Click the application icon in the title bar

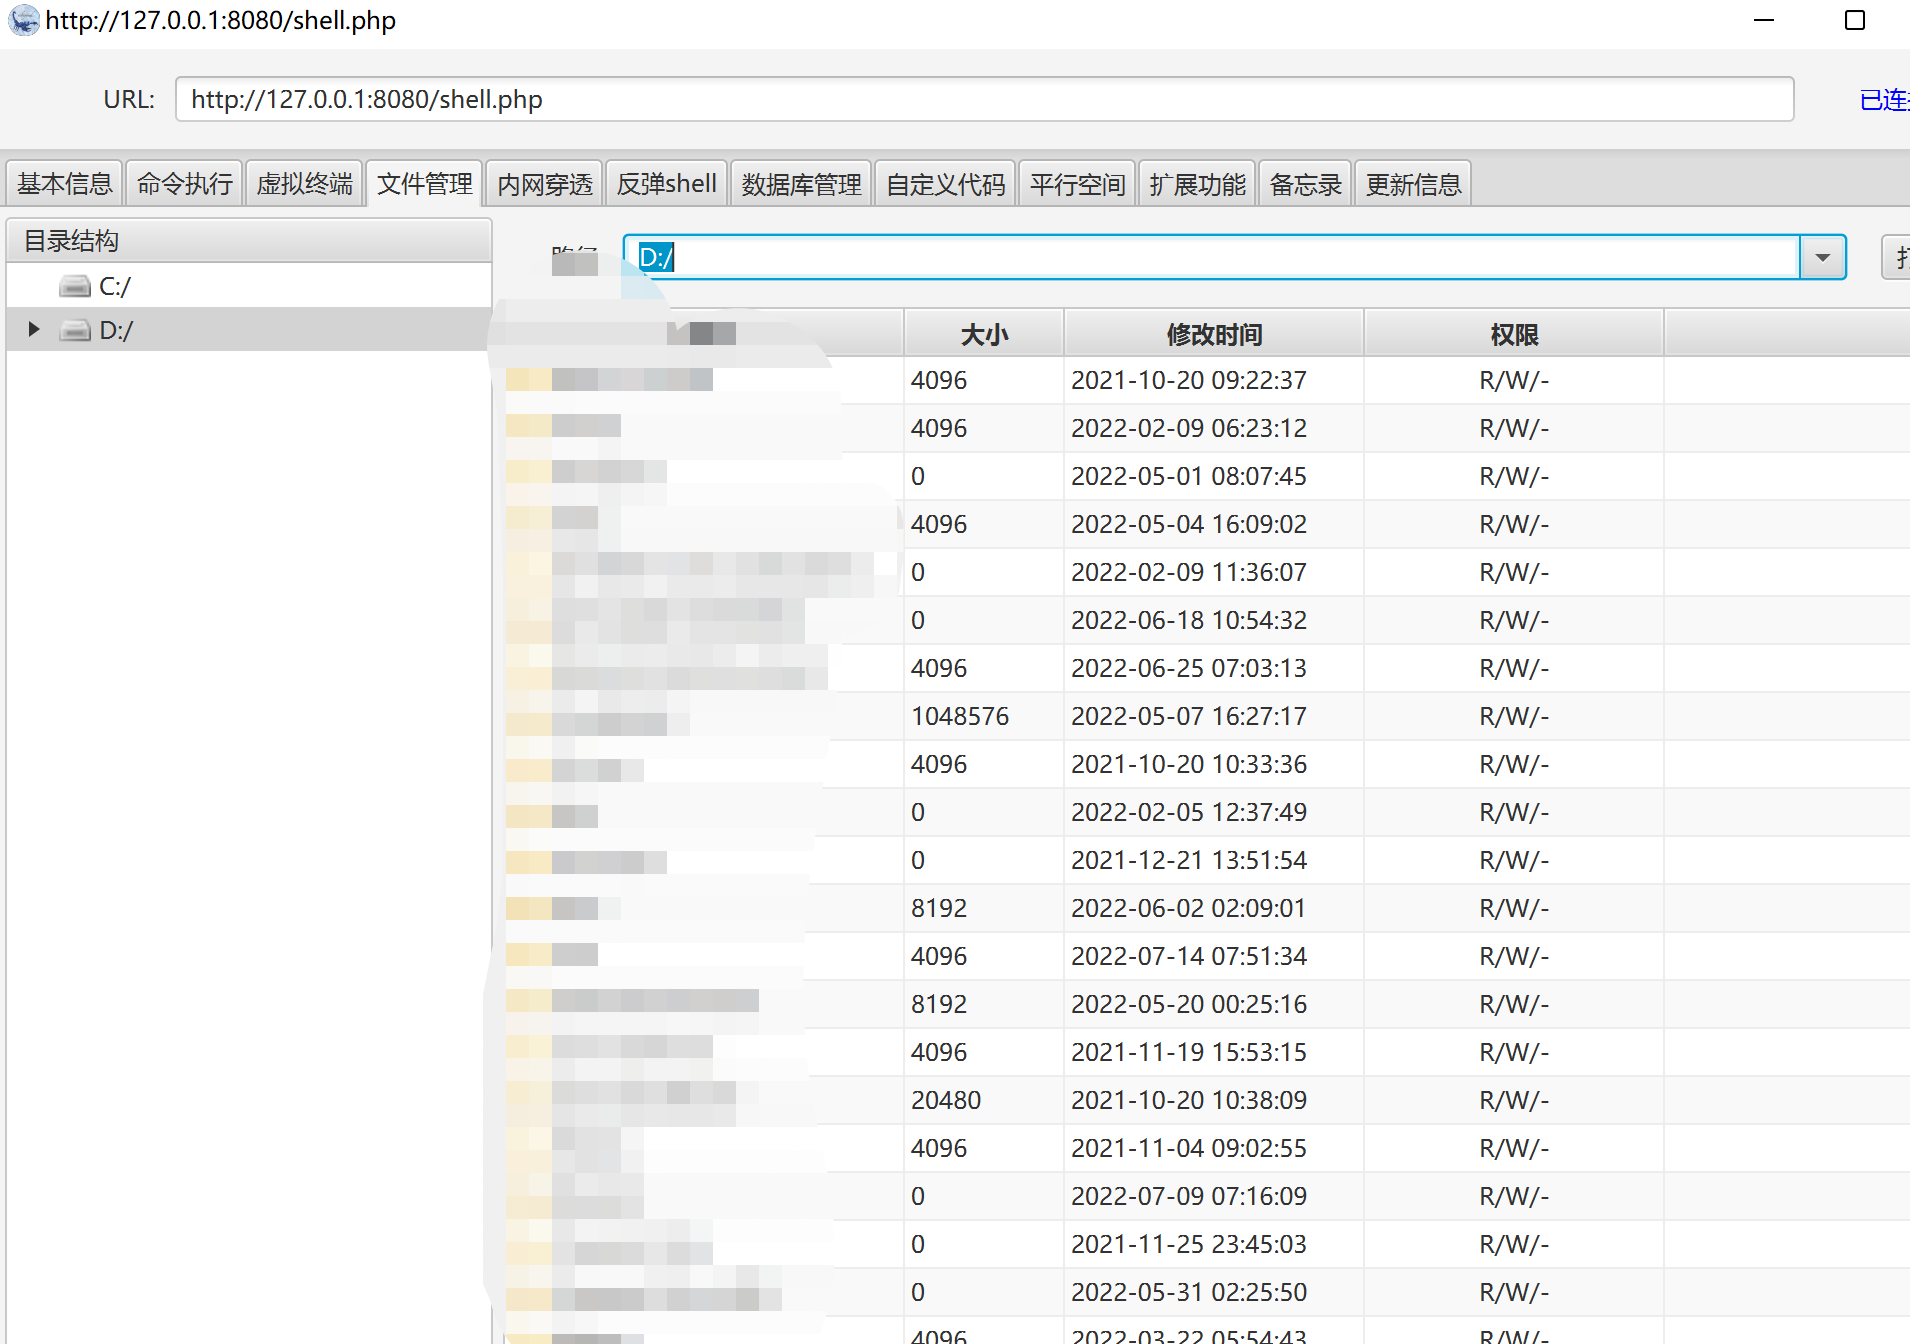(23, 20)
